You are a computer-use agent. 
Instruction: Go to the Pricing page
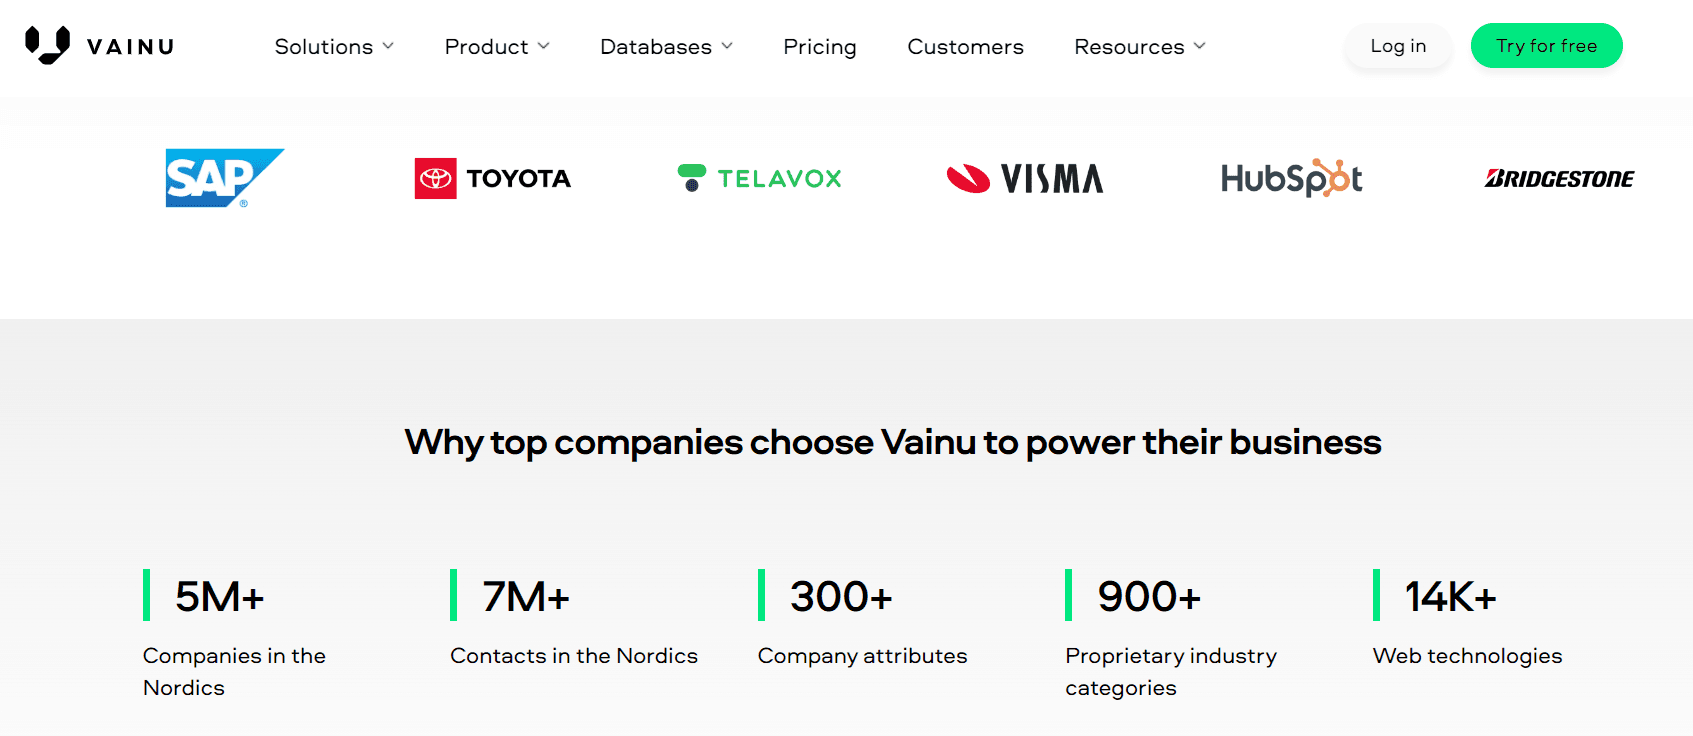(x=820, y=47)
